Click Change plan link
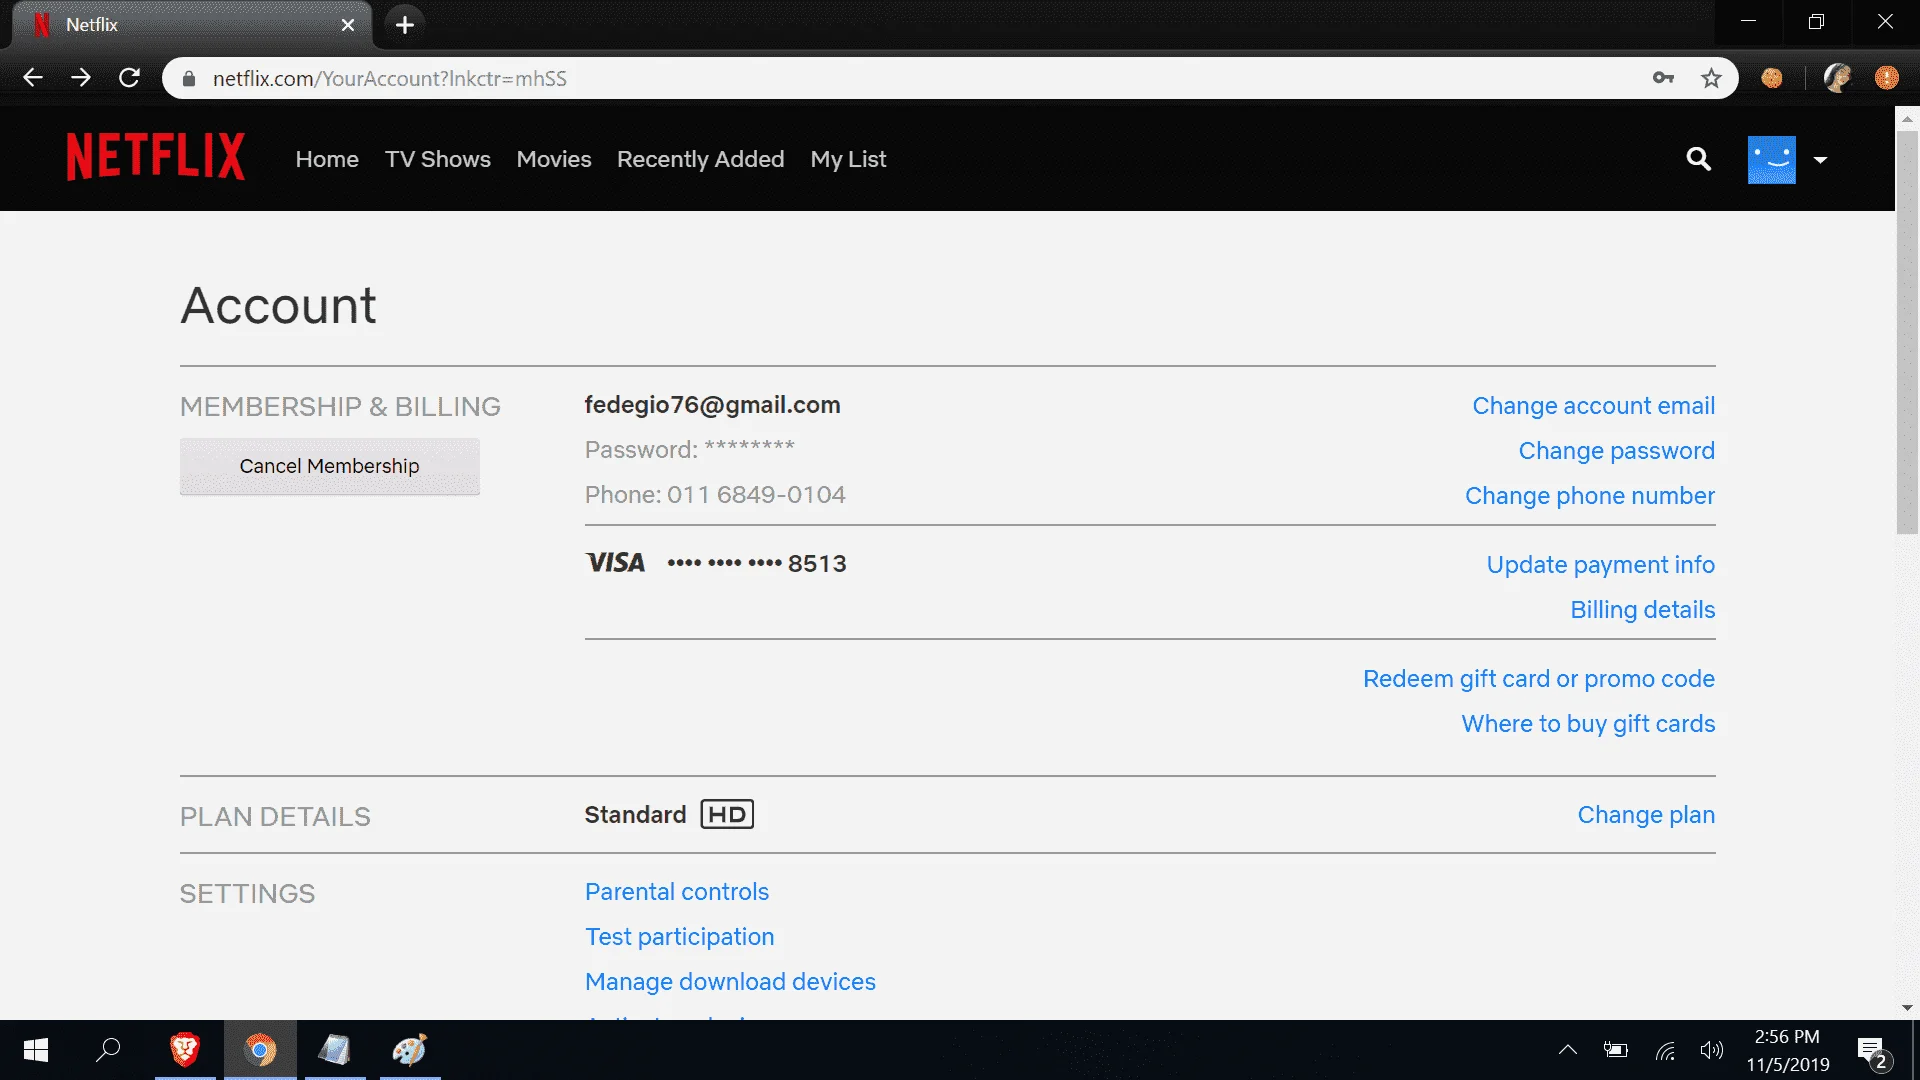The image size is (1920, 1080). (1646, 815)
